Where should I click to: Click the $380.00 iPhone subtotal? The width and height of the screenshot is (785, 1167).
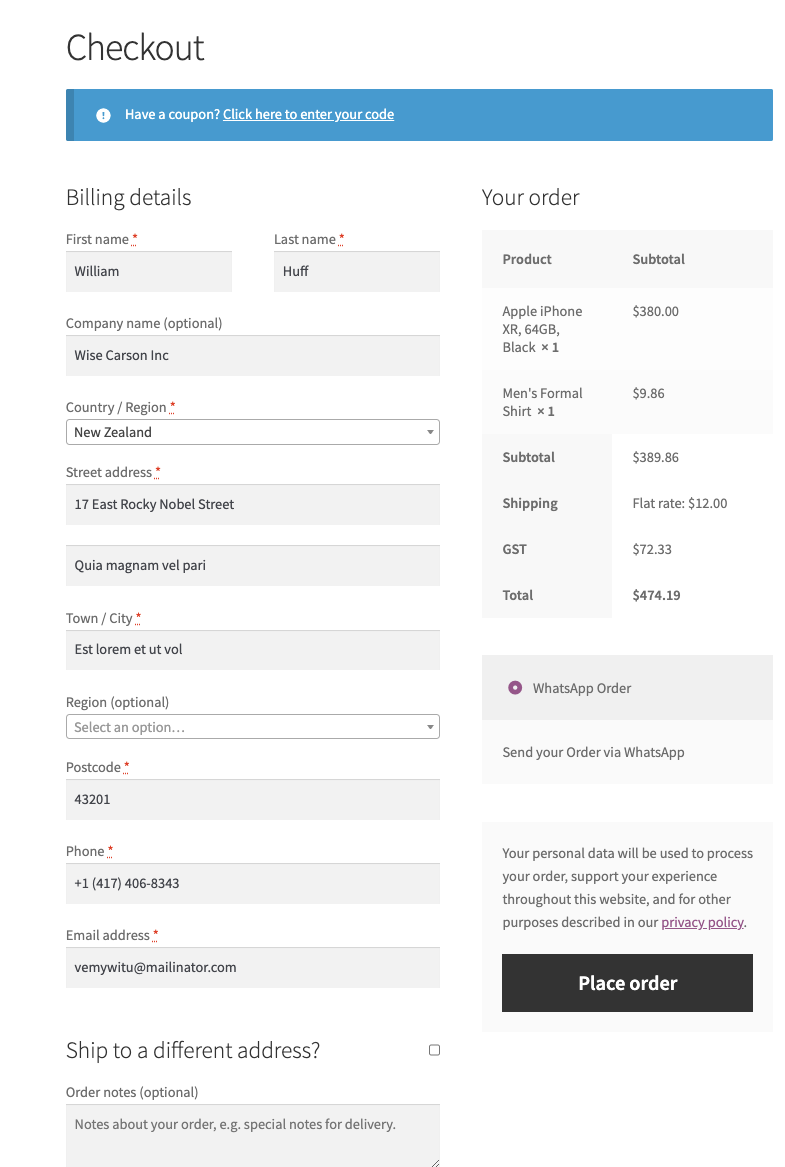pyautogui.click(x=656, y=312)
